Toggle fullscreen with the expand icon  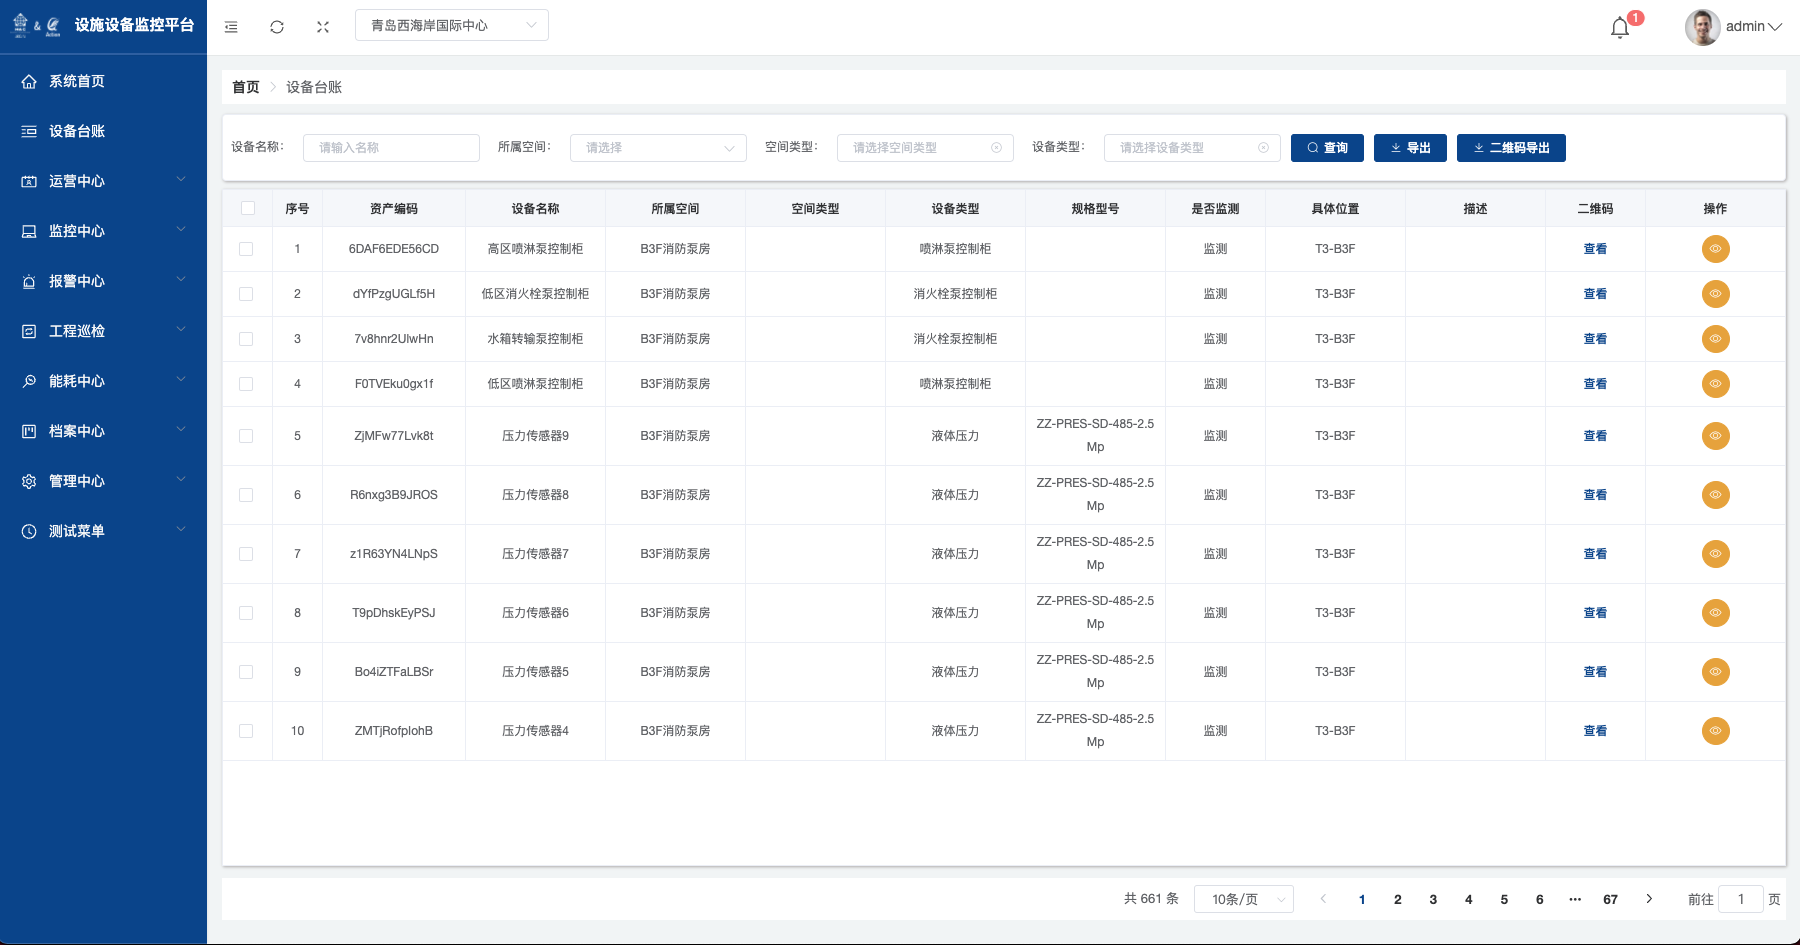(323, 27)
